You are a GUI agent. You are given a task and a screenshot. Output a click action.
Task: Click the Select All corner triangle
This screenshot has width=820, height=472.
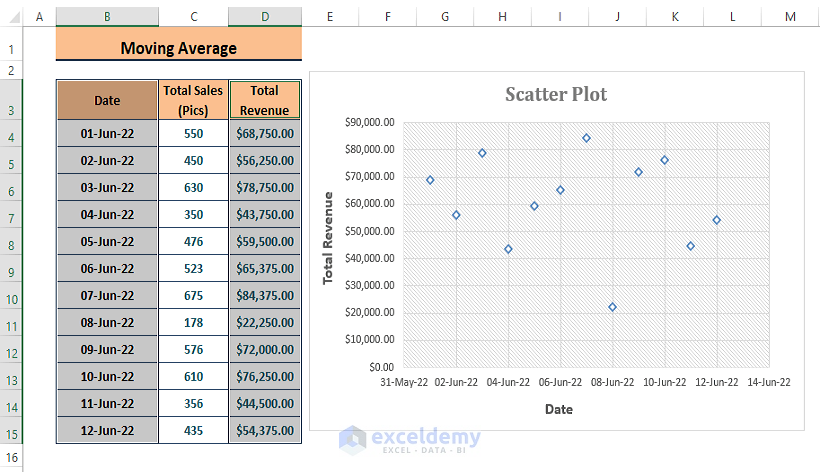11,17
